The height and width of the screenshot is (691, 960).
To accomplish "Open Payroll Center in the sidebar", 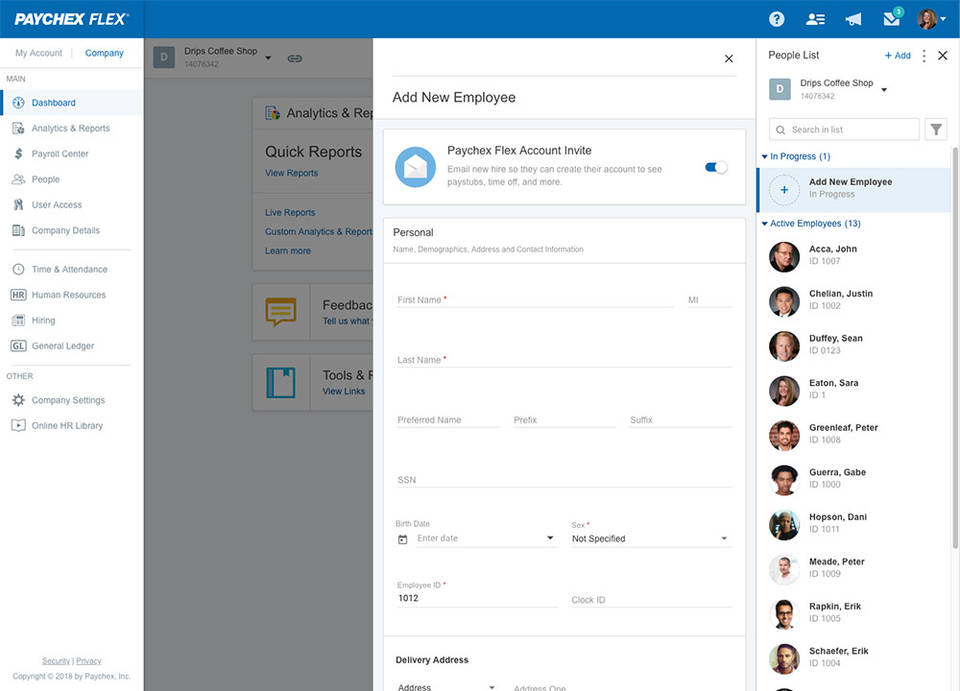I will (x=60, y=154).
